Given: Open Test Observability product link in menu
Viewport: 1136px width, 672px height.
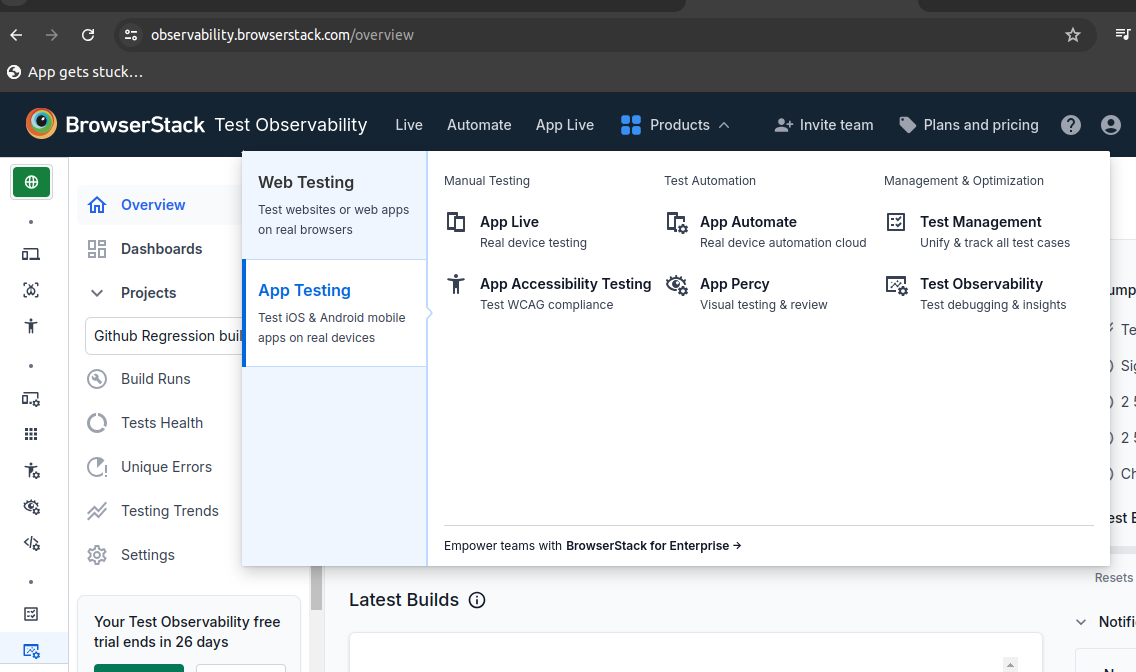Looking at the screenshot, I should click(x=976, y=294).
